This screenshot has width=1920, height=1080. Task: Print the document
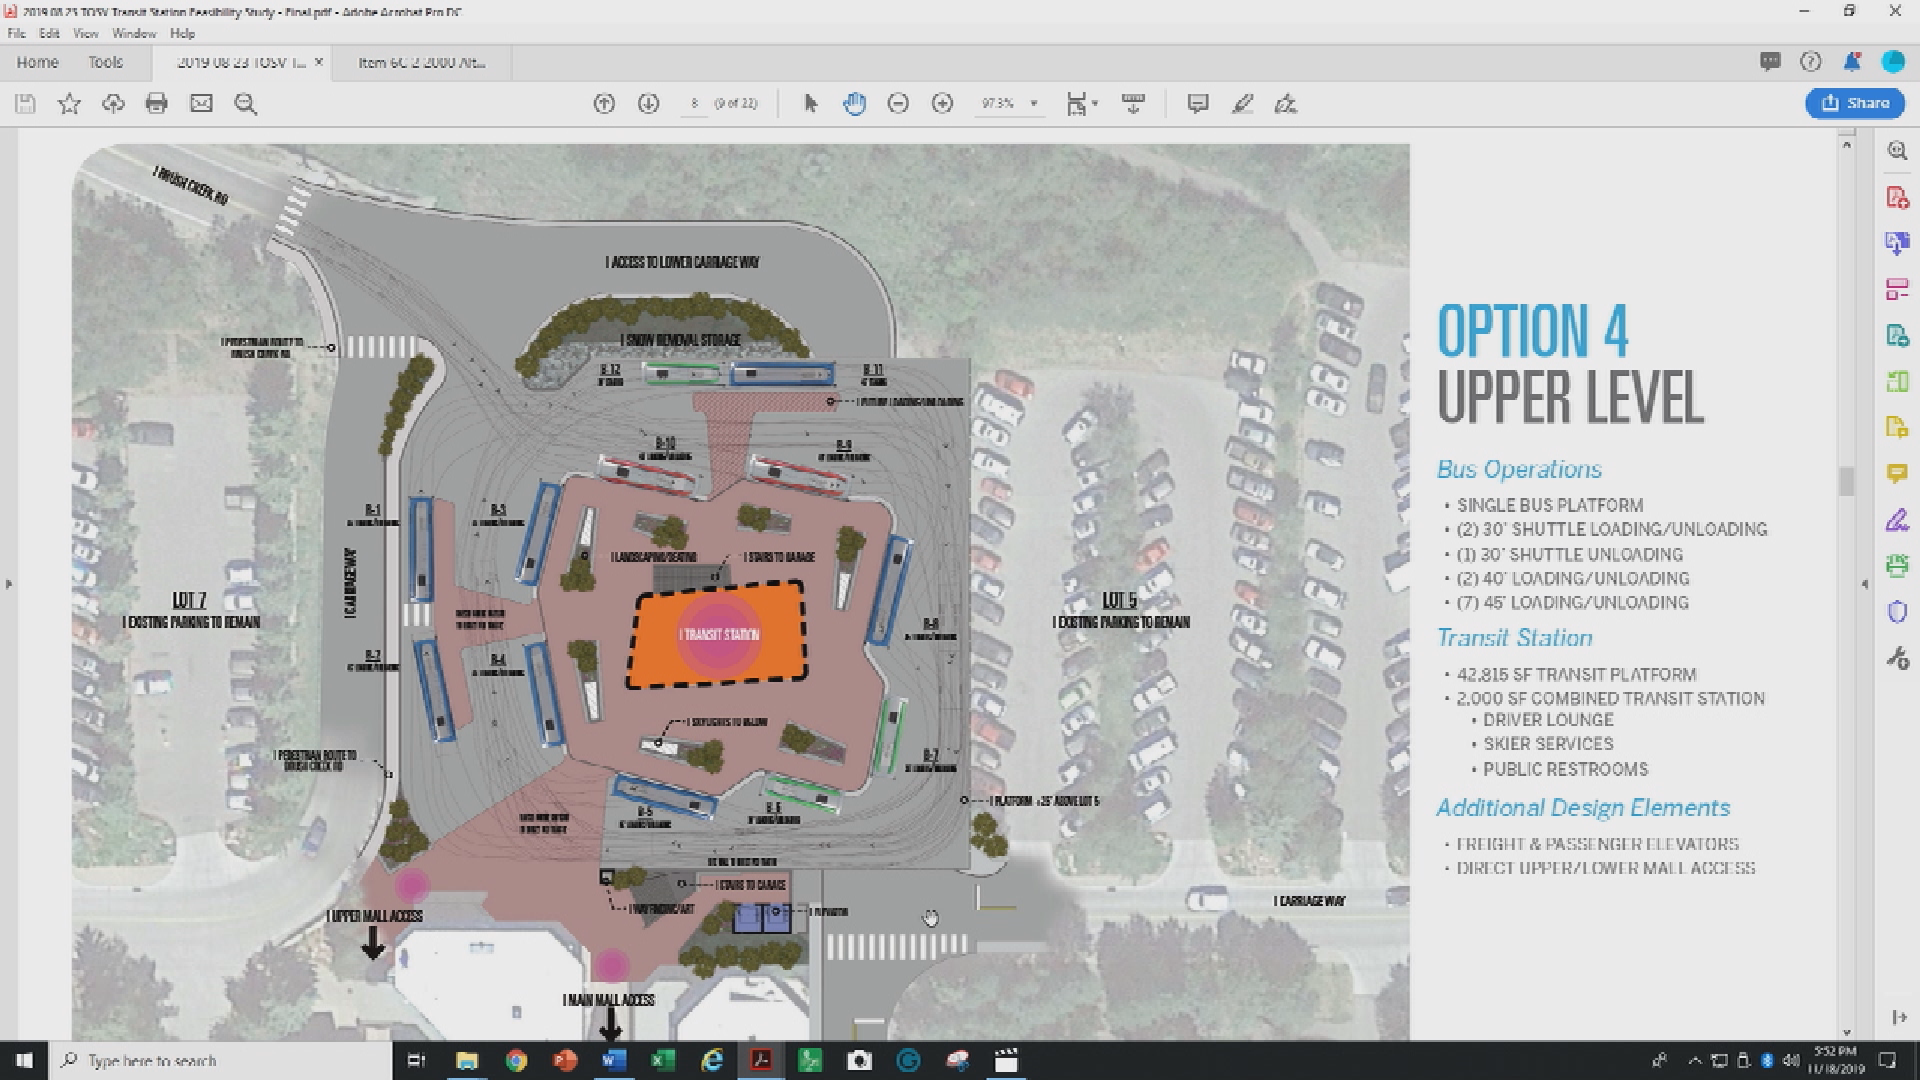tap(157, 103)
